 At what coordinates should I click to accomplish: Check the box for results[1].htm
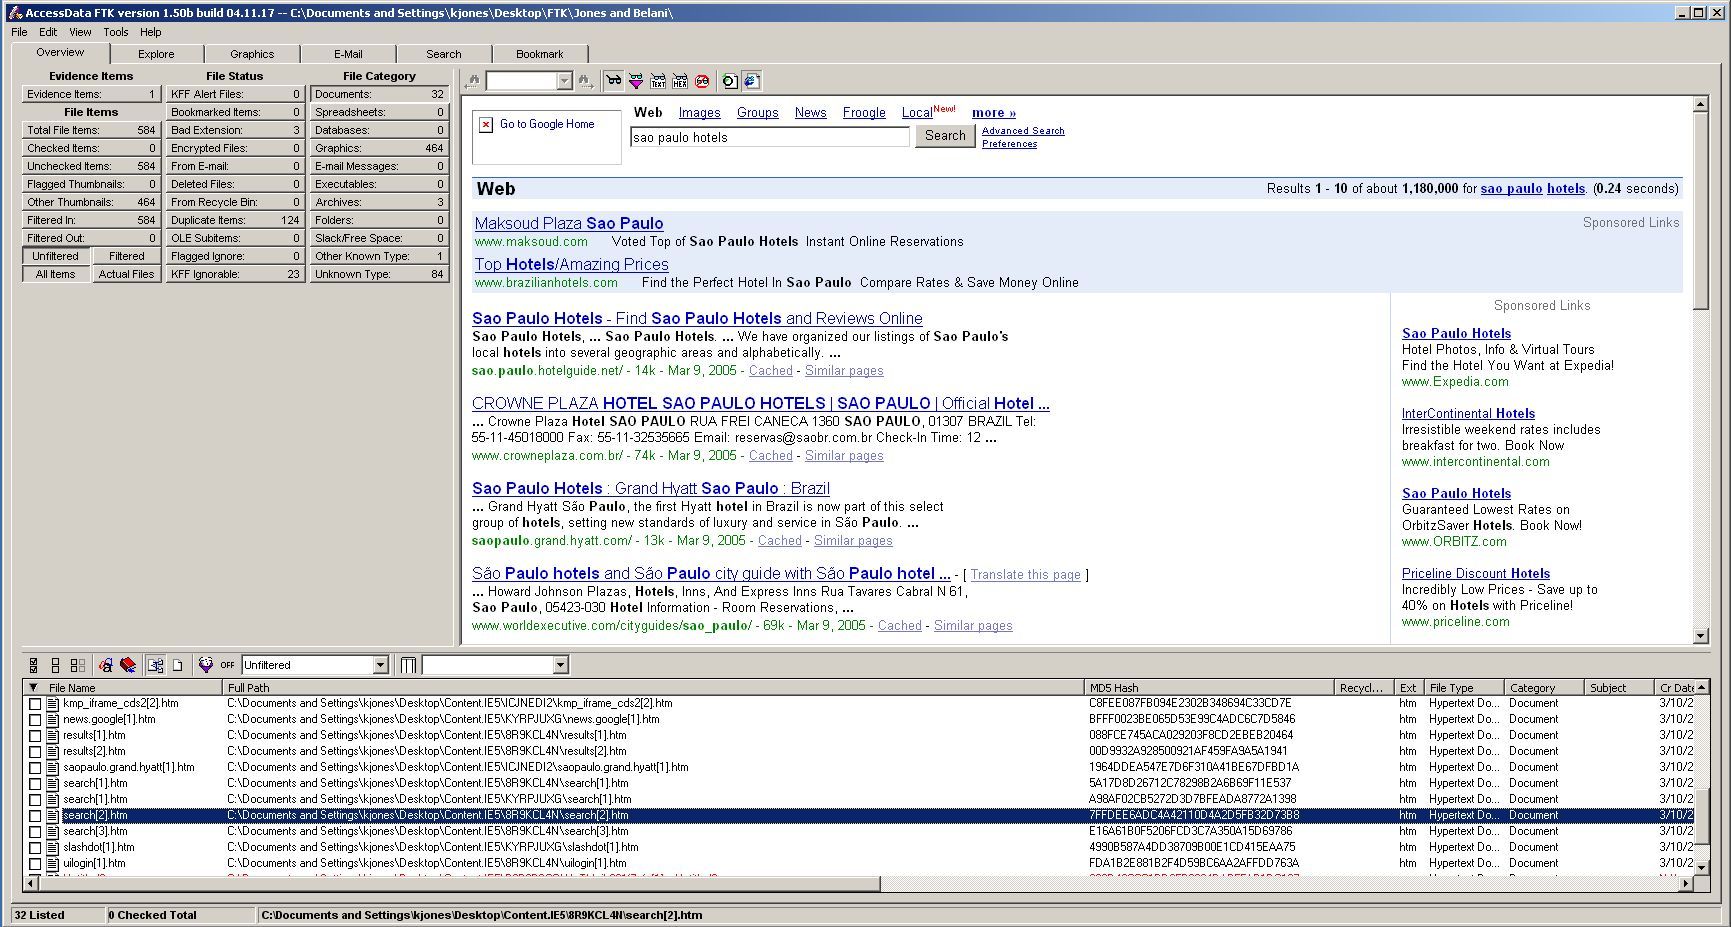[35, 736]
